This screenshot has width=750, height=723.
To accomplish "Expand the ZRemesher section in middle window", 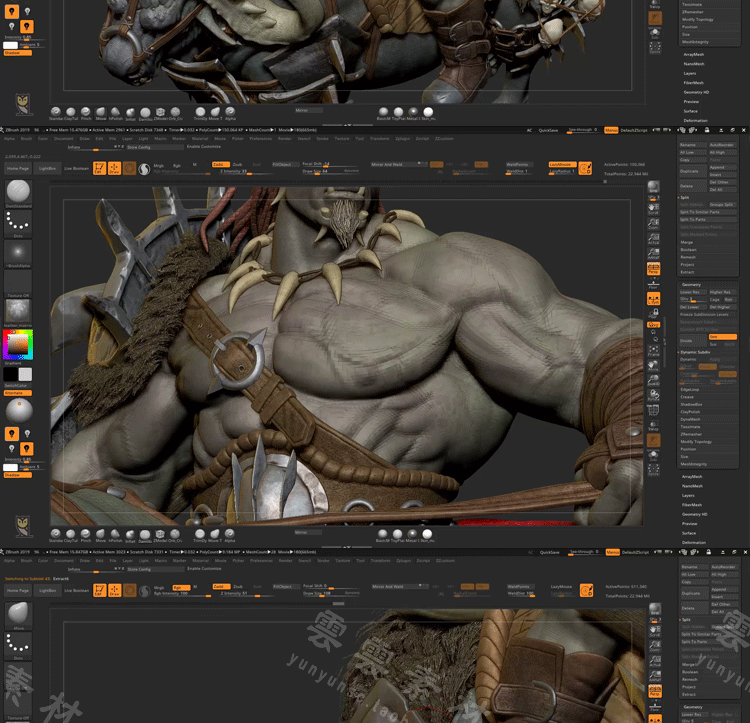I will 691,434.
